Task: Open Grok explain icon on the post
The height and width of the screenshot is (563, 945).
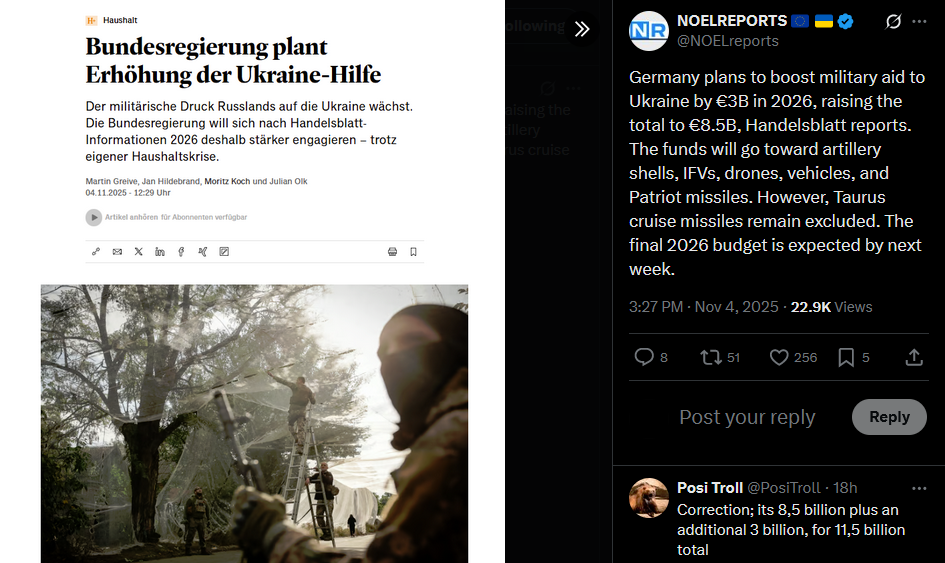Action: tap(893, 22)
